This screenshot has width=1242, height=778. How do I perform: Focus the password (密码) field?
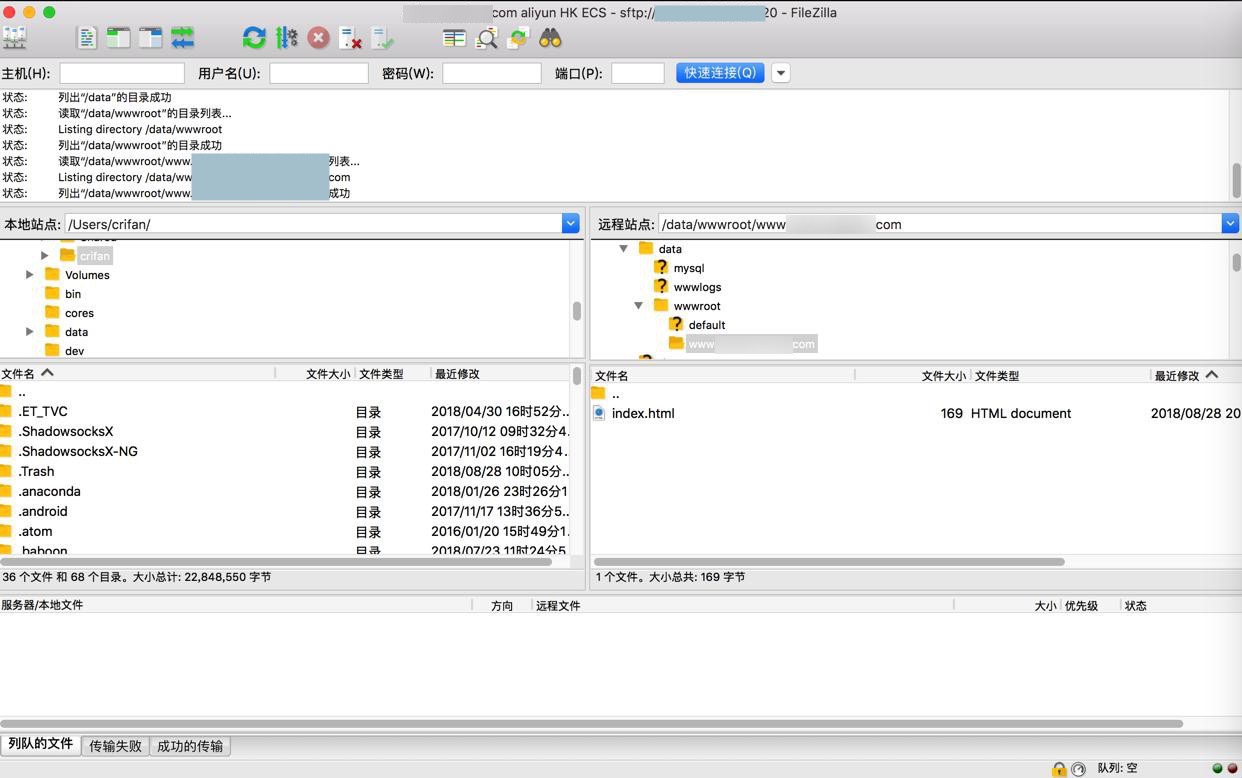tap(492, 73)
